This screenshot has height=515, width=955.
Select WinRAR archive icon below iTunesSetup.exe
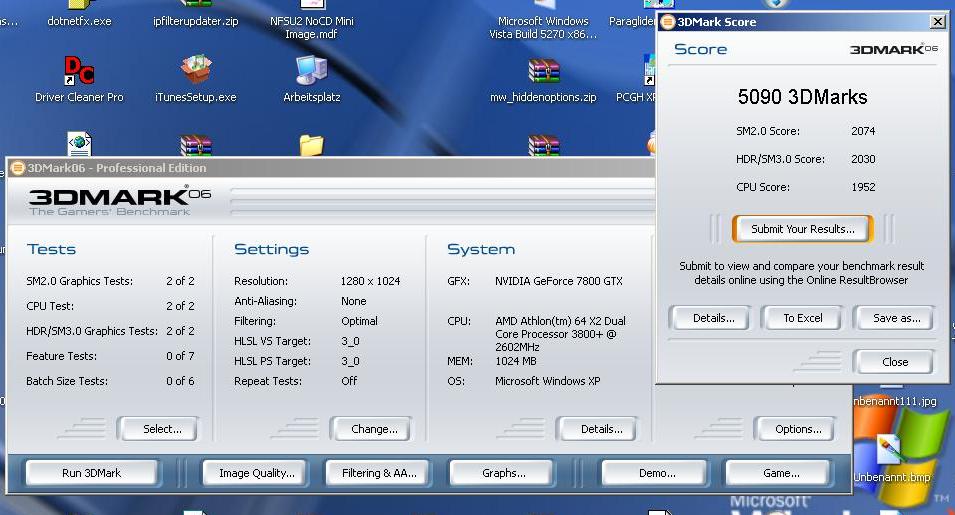[x=196, y=145]
